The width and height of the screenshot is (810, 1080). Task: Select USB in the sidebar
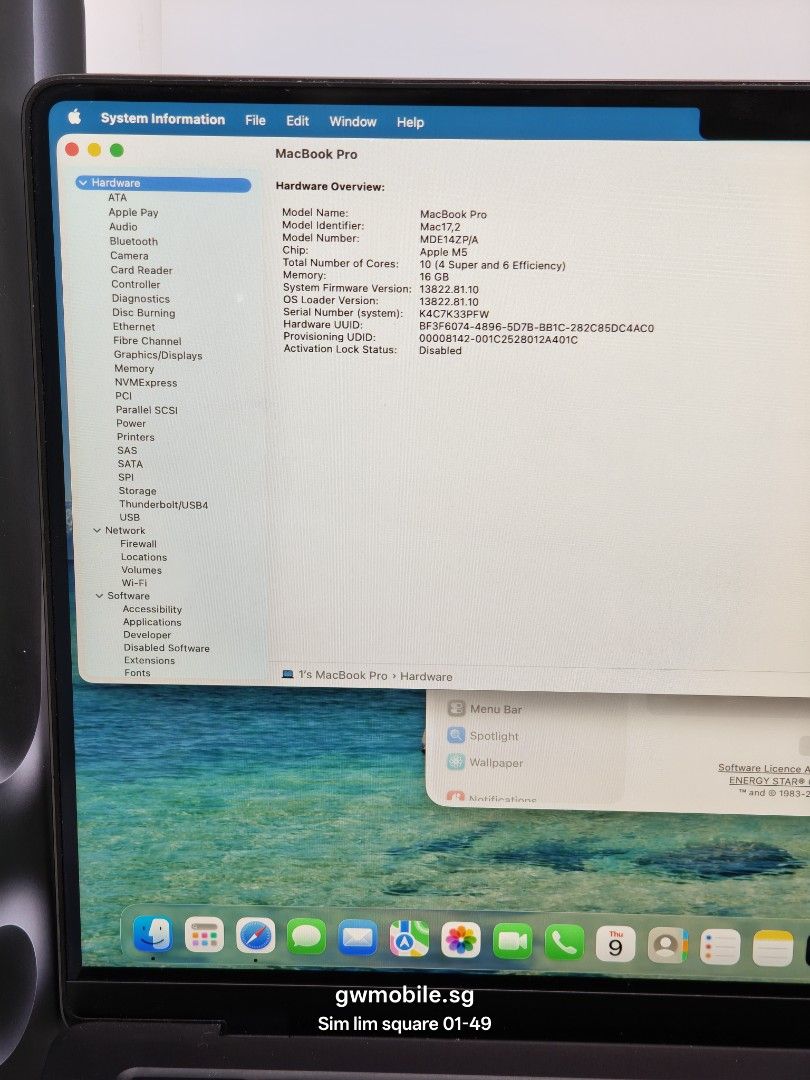tap(129, 517)
